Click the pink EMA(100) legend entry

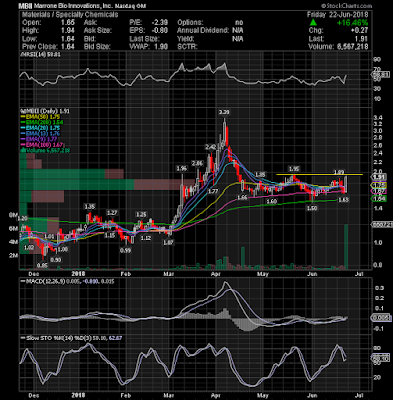tap(42, 144)
